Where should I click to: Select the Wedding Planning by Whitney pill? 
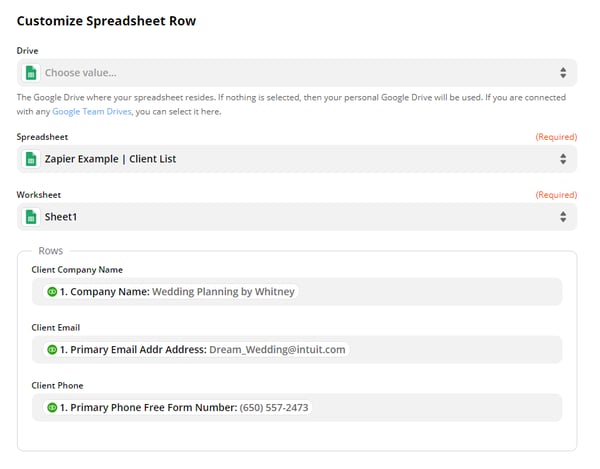171,292
